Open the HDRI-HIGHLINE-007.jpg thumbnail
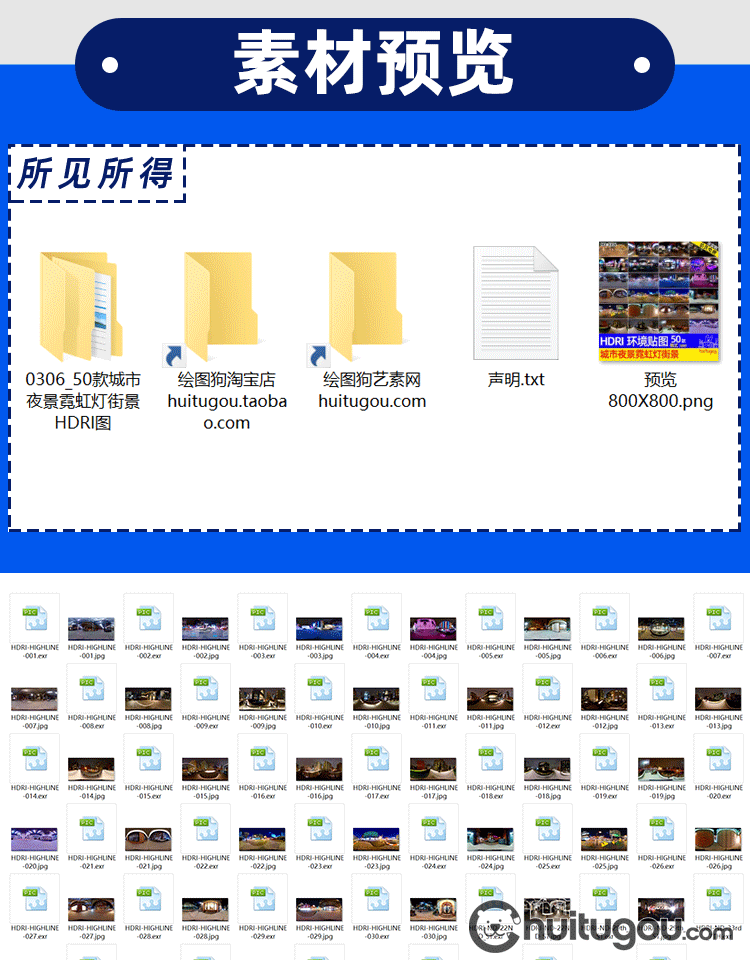 tap(34, 699)
